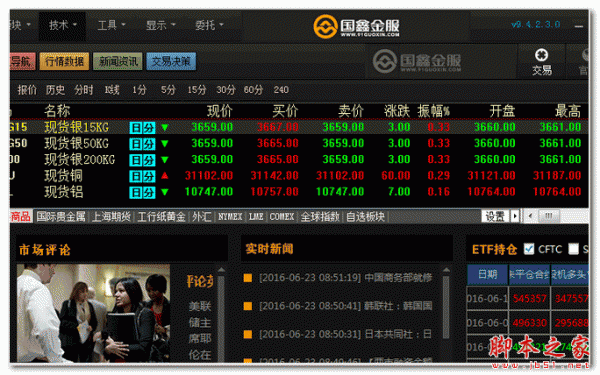Switch to the 报价 view tab

click(x=27, y=90)
